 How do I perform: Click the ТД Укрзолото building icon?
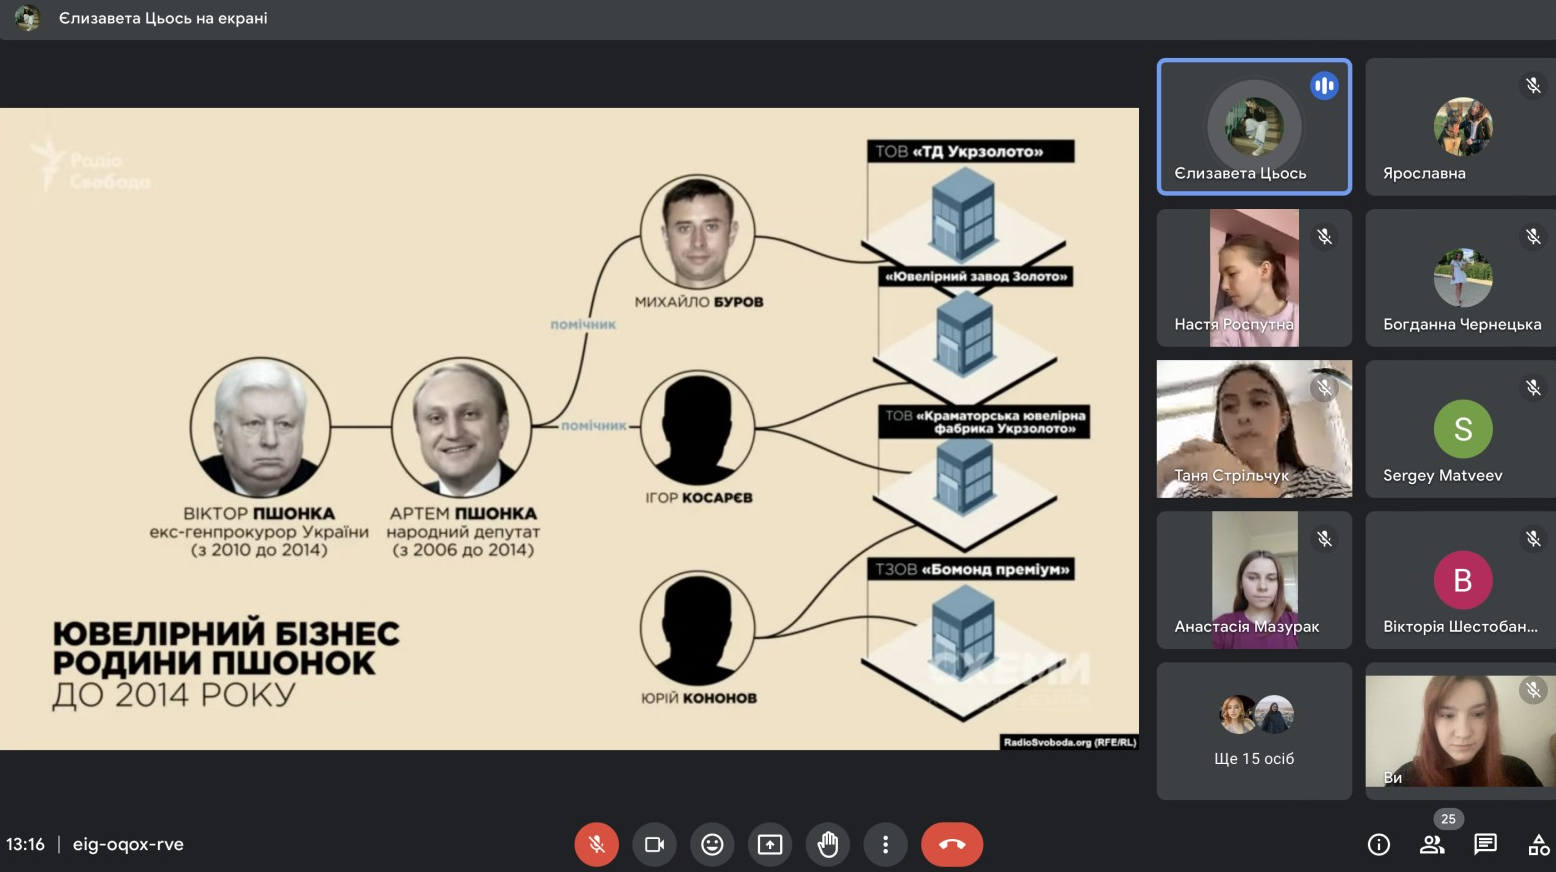point(963,216)
